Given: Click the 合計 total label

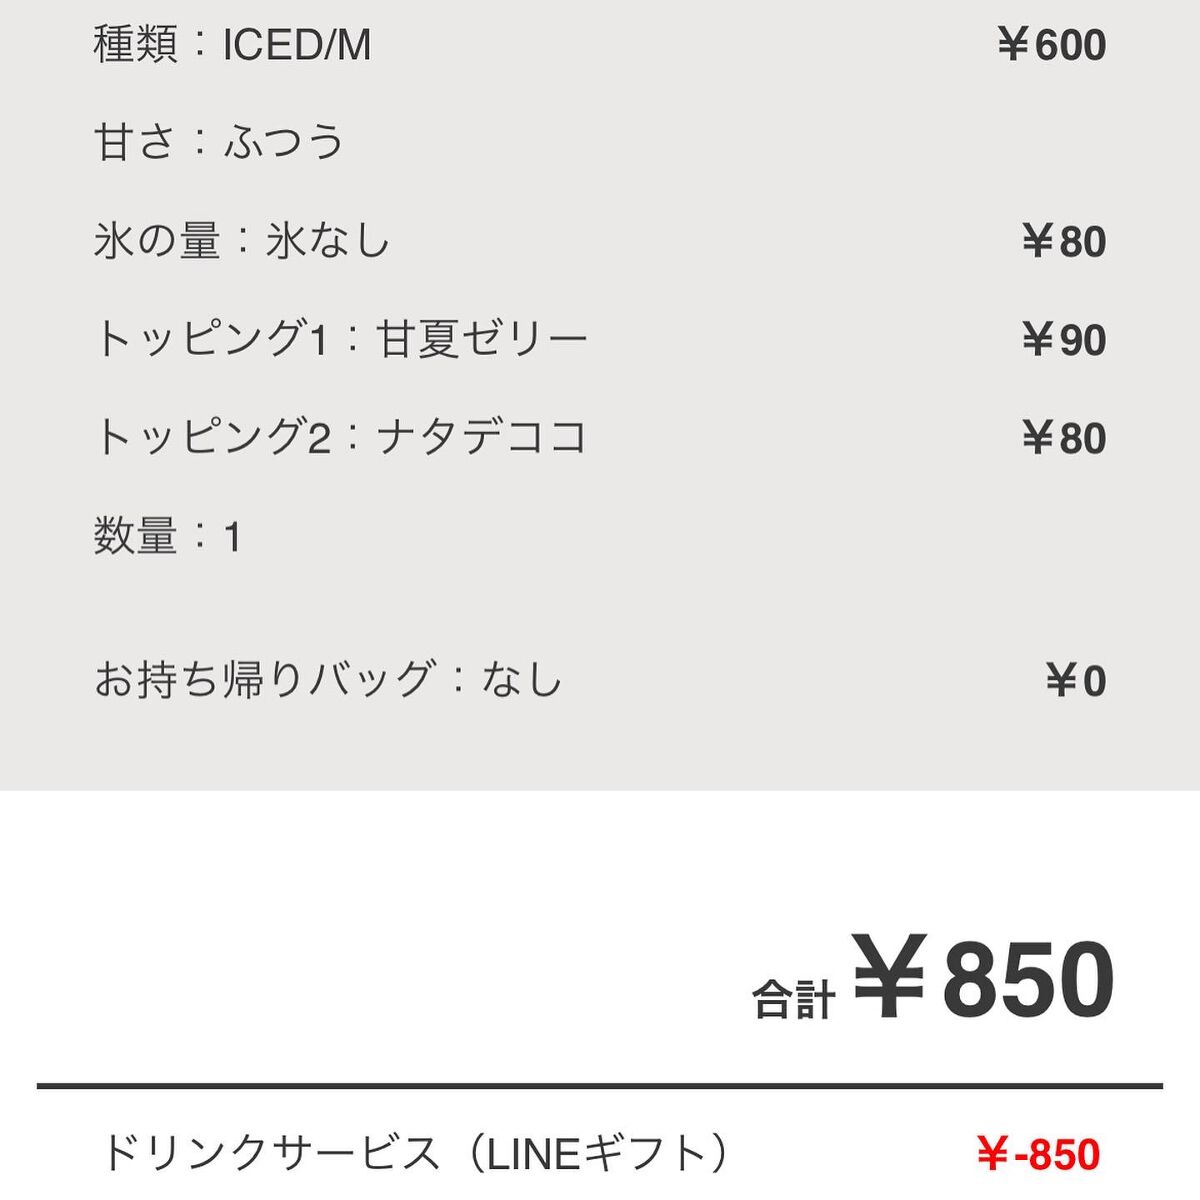Looking at the screenshot, I should click(794, 999).
